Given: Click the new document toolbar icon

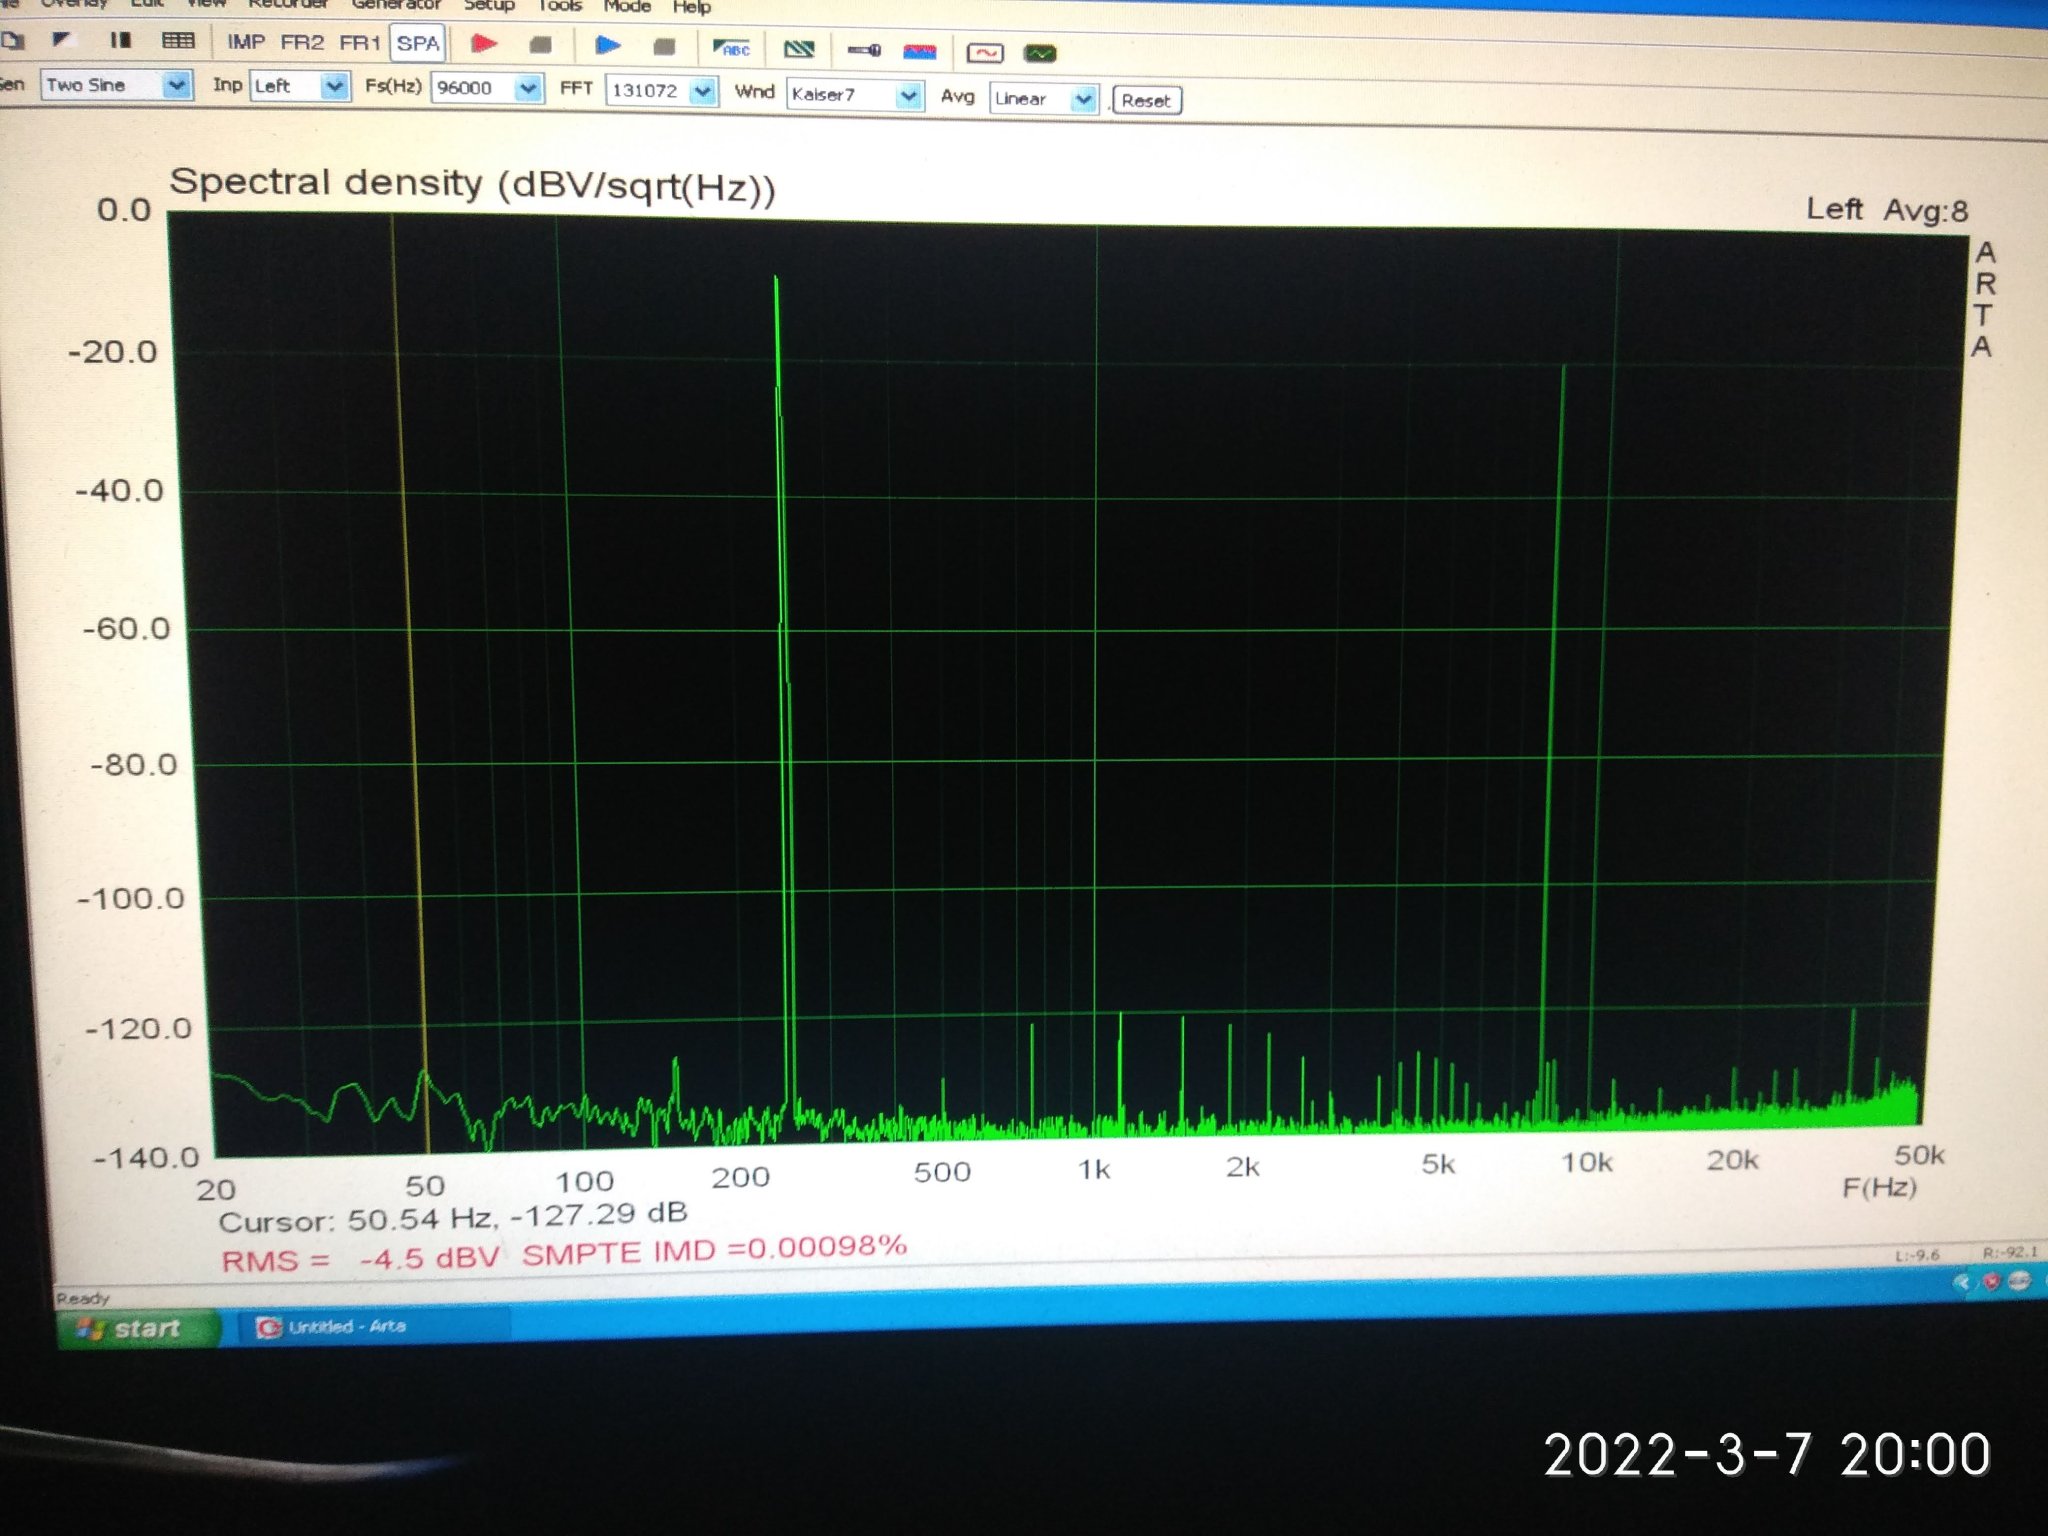Looking at the screenshot, I should point(12,41).
